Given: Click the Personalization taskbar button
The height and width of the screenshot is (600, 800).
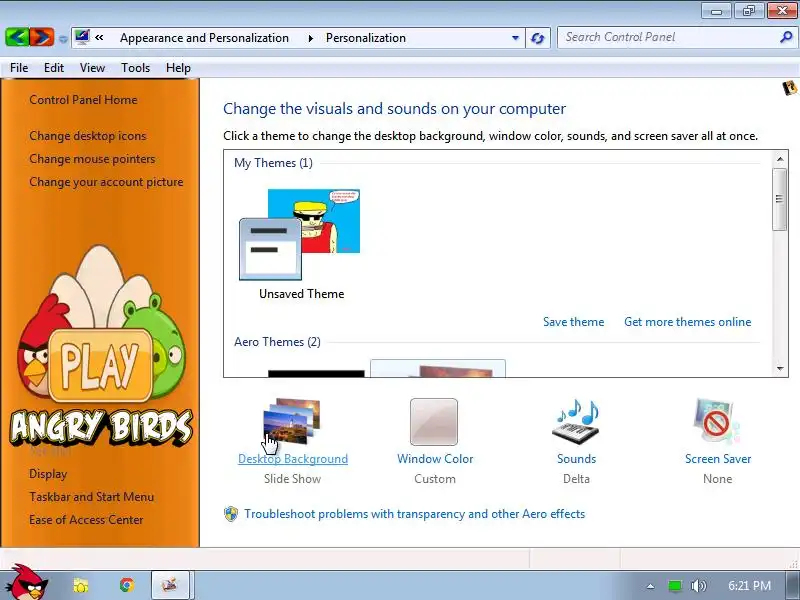Looking at the screenshot, I should [x=170, y=585].
